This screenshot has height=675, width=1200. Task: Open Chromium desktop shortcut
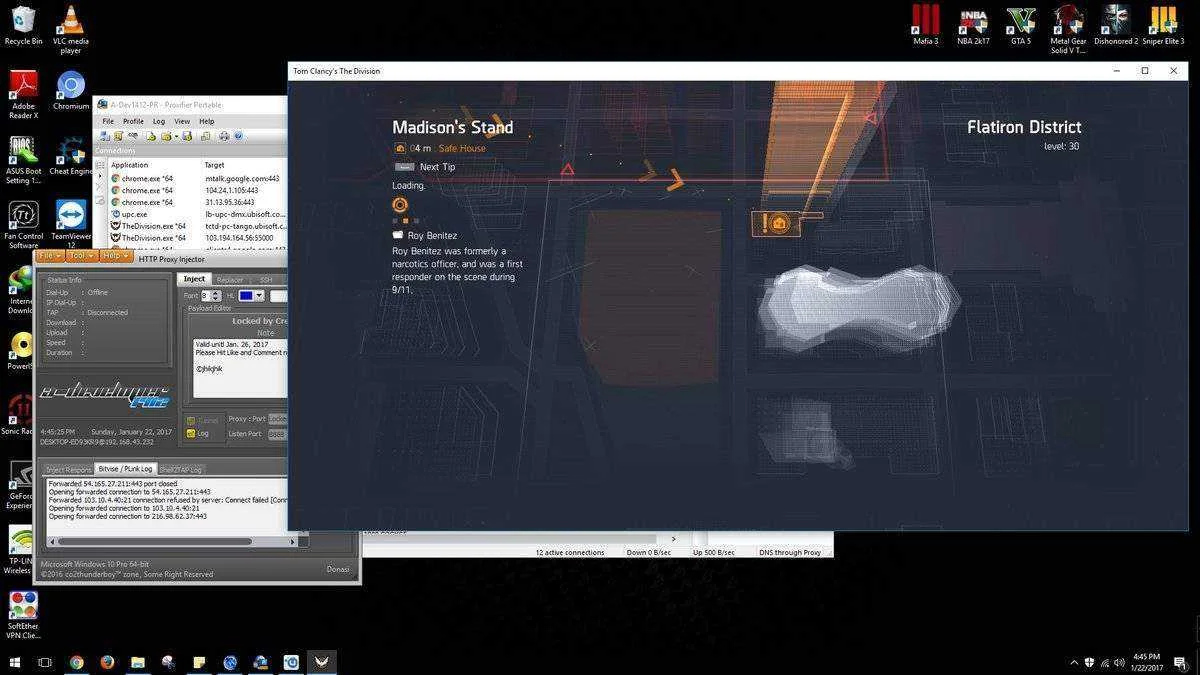click(x=70, y=90)
